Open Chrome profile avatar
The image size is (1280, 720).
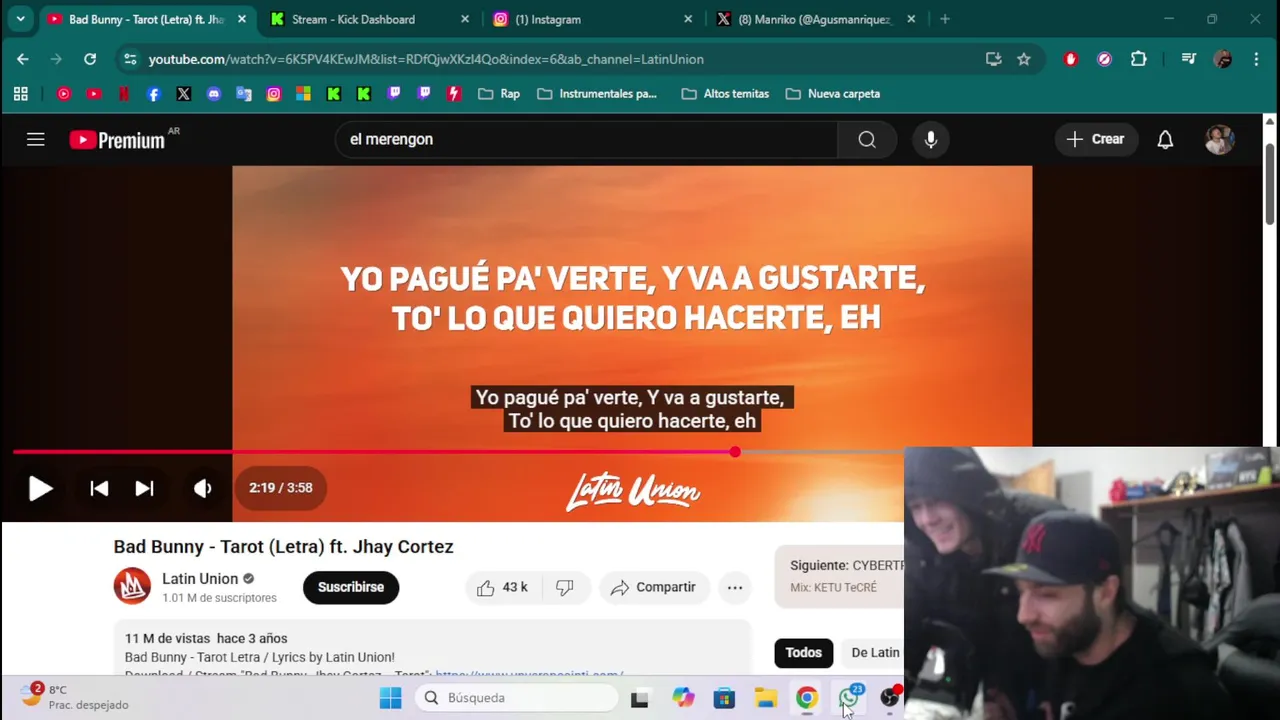point(1222,59)
